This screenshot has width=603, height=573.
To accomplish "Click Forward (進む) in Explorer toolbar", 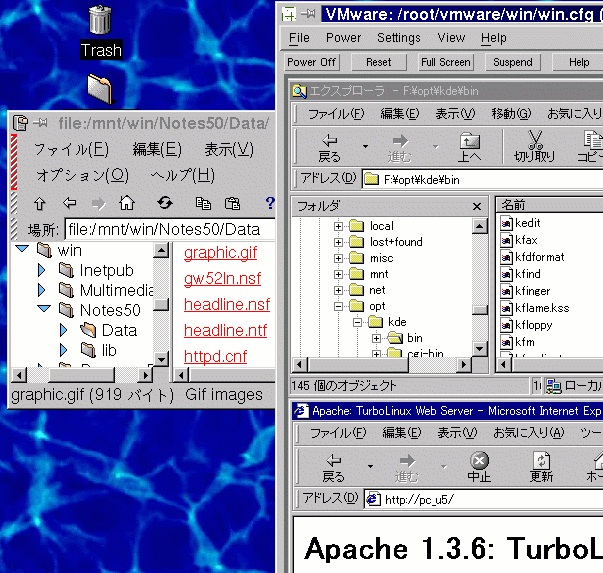I will (400, 148).
